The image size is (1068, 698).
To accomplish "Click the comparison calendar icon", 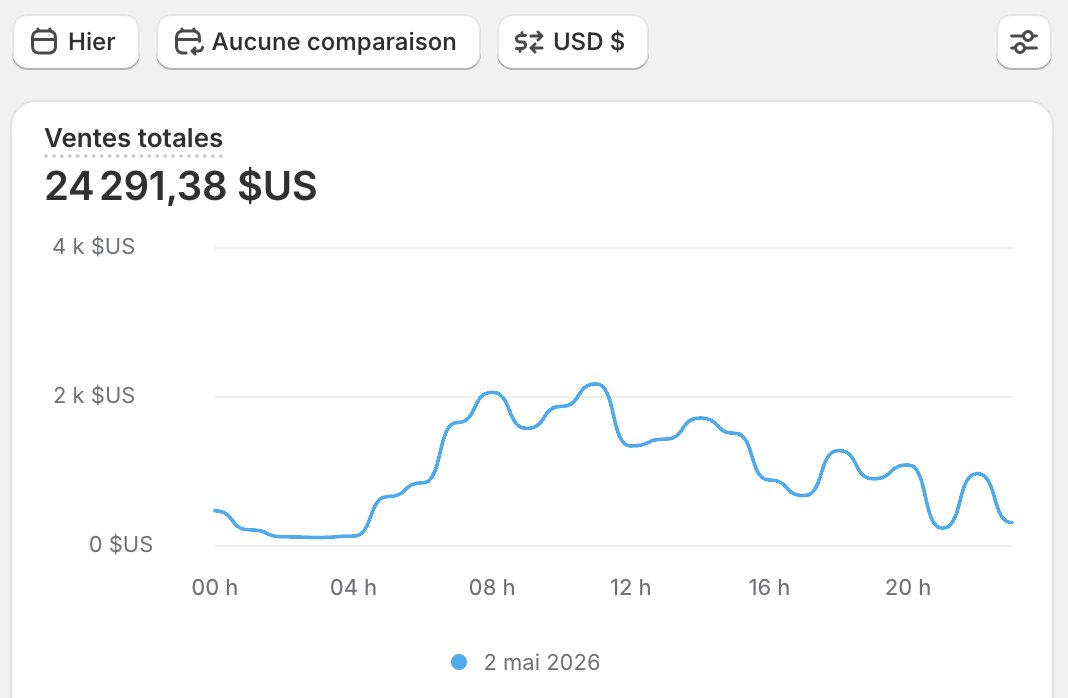I will coord(189,42).
